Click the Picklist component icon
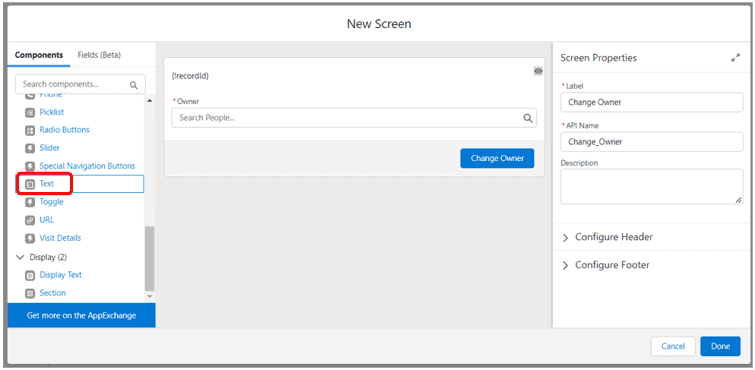The height and width of the screenshot is (370, 755). tap(30, 112)
